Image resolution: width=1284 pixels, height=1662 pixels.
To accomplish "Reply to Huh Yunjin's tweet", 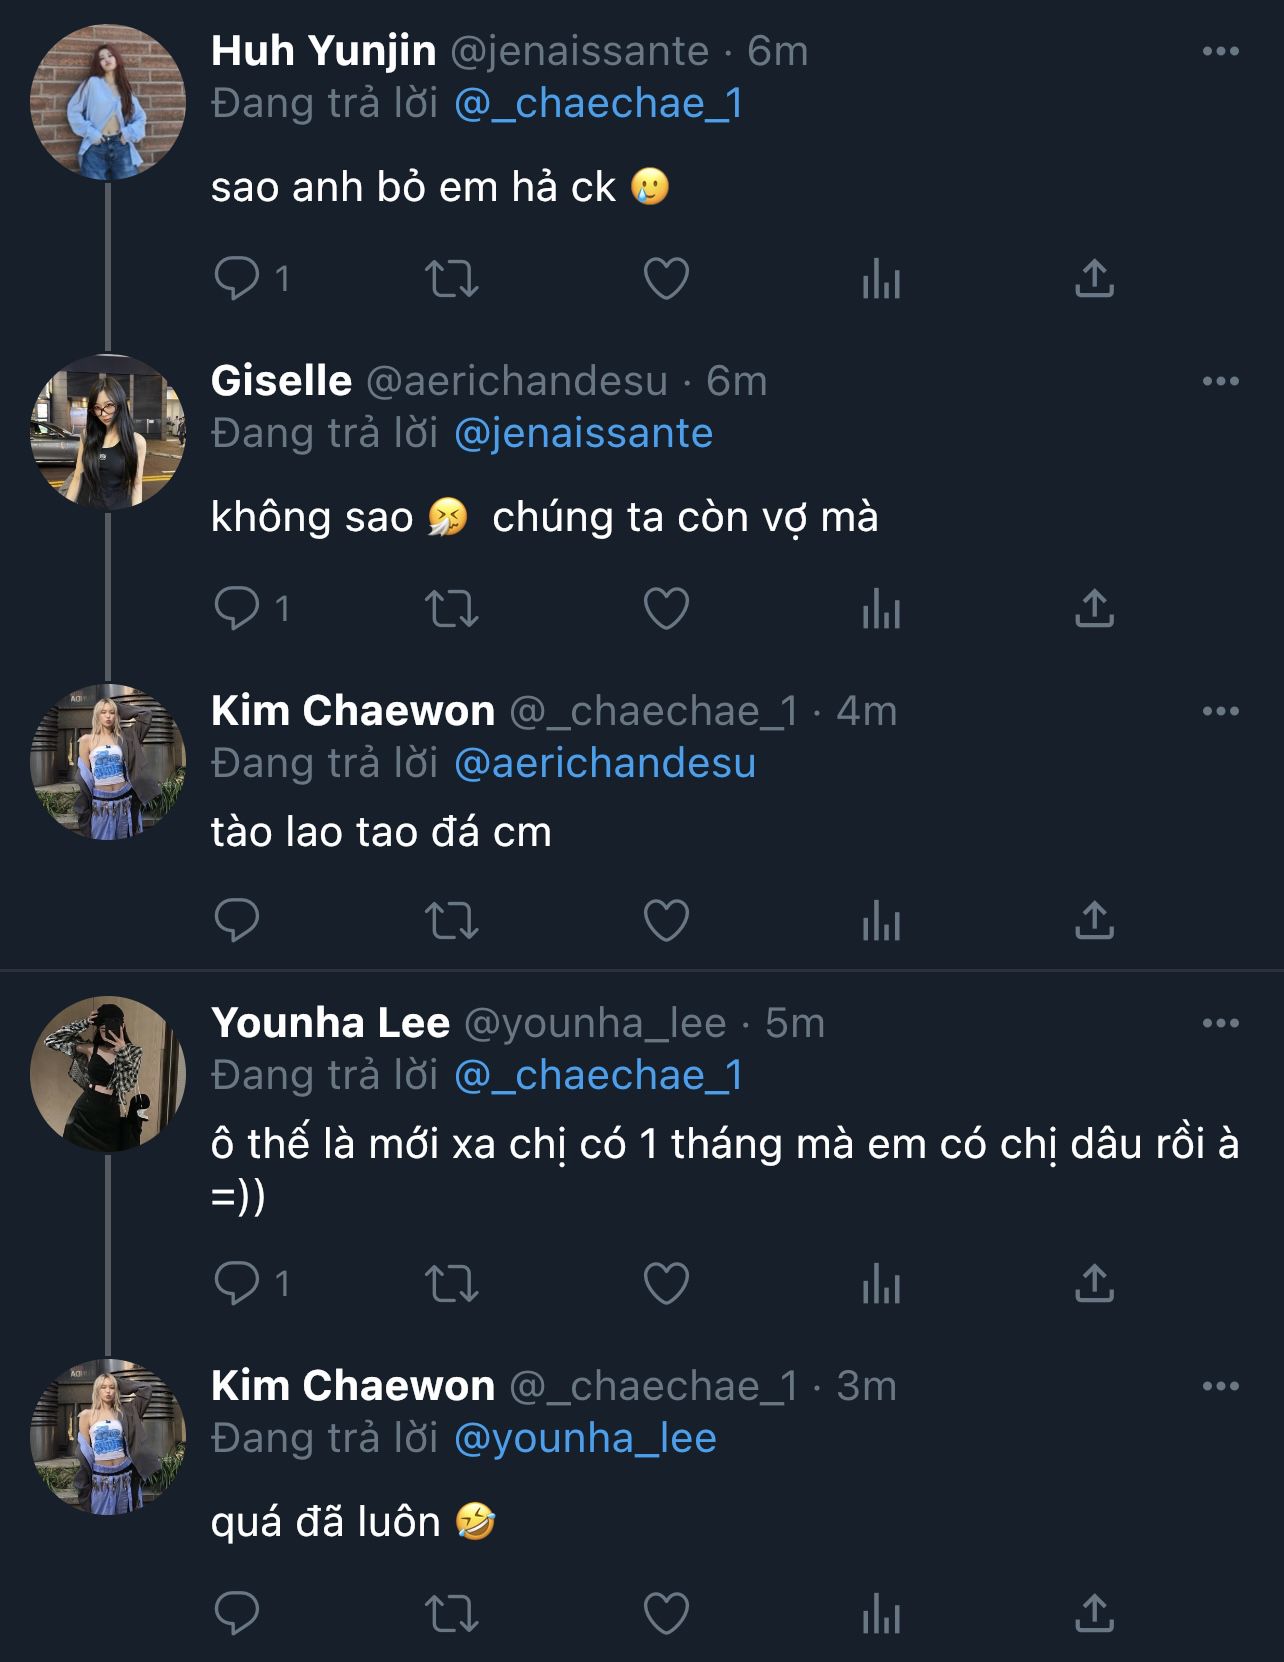I will pos(237,279).
